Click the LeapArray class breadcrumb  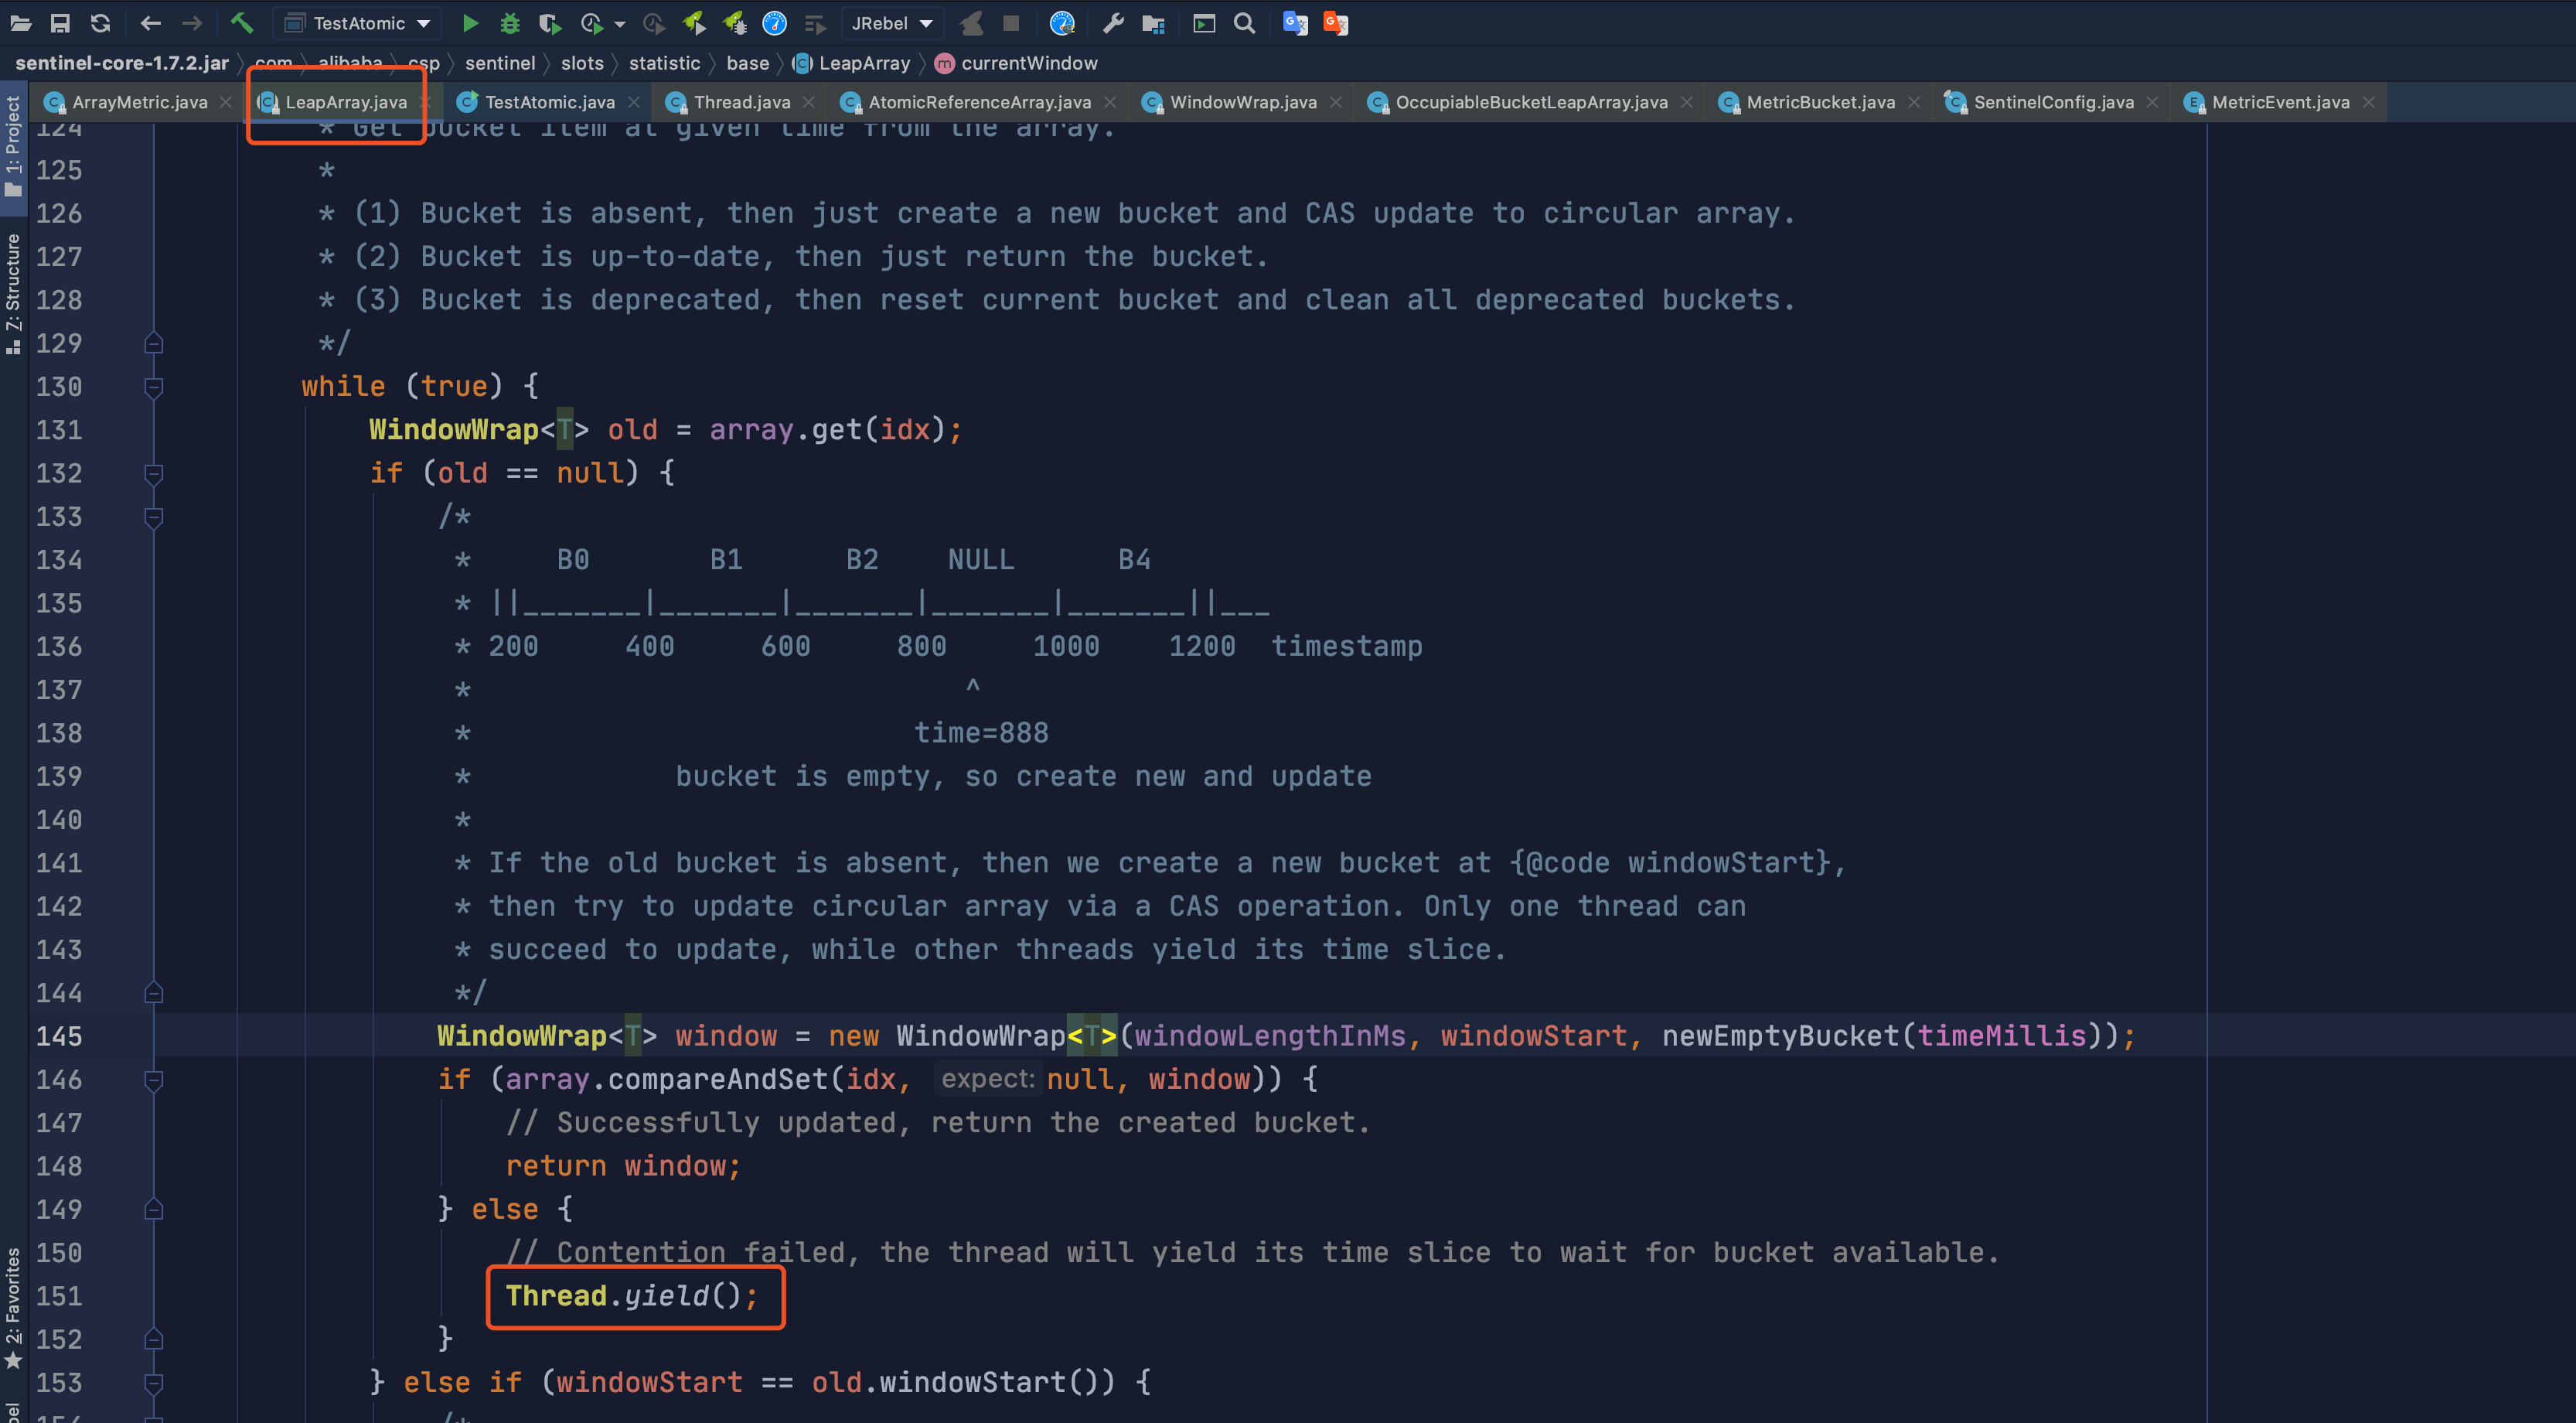click(852, 63)
